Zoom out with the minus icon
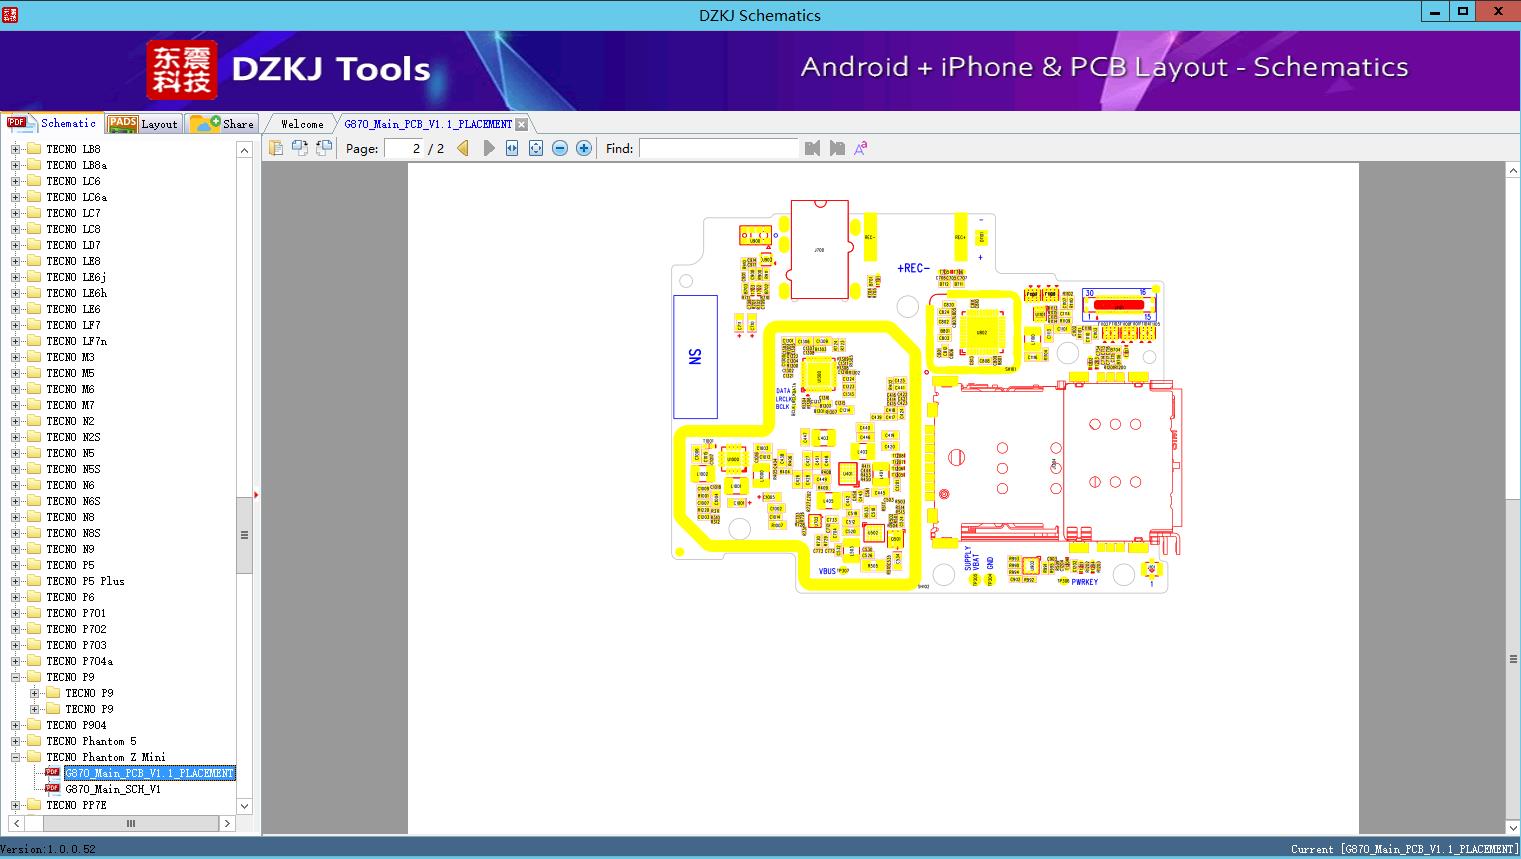This screenshot has height=859, width=1521. click(x=560, y=148)
